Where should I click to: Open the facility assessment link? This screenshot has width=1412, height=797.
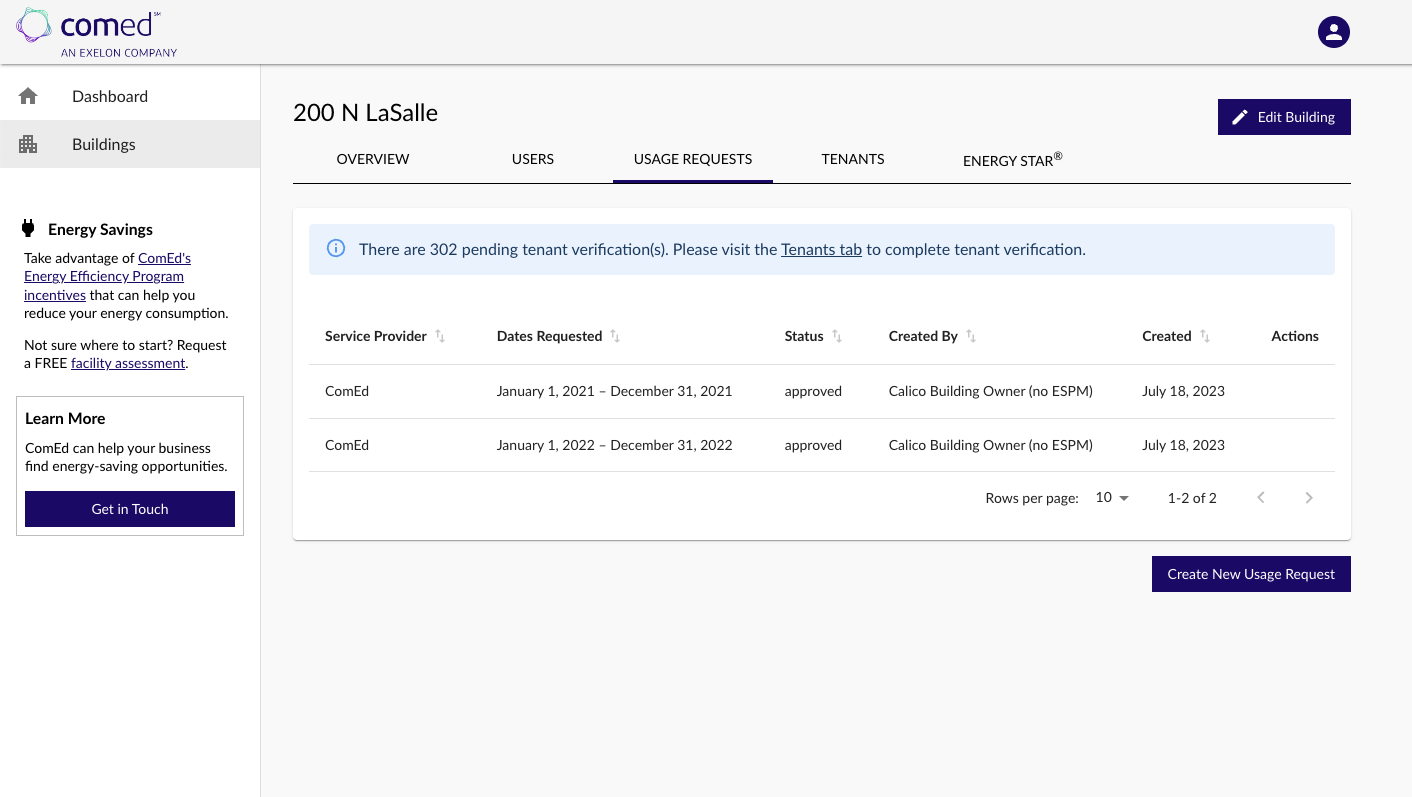pos(128,363)
